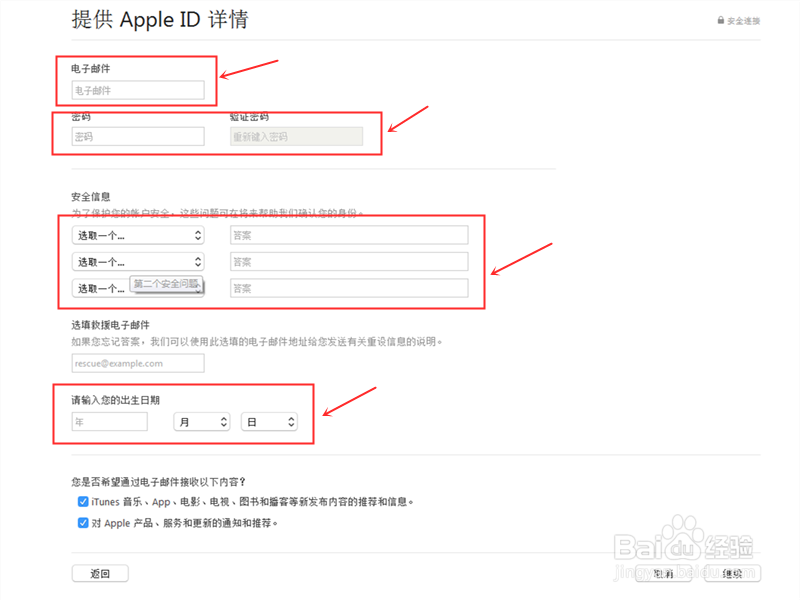Click the 年 birth year field

(x=110, y=422)
